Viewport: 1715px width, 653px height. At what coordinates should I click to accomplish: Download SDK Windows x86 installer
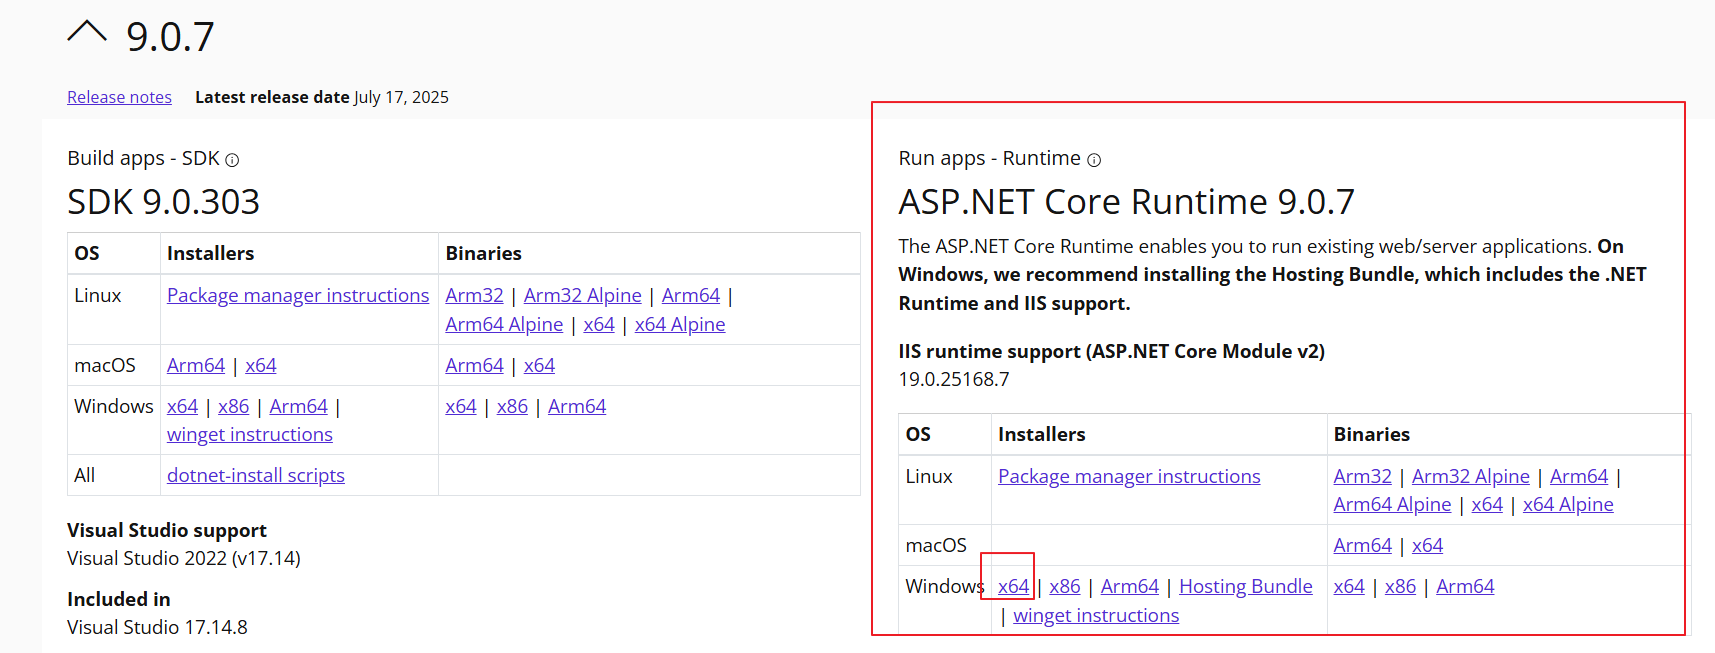click(234, 406)
